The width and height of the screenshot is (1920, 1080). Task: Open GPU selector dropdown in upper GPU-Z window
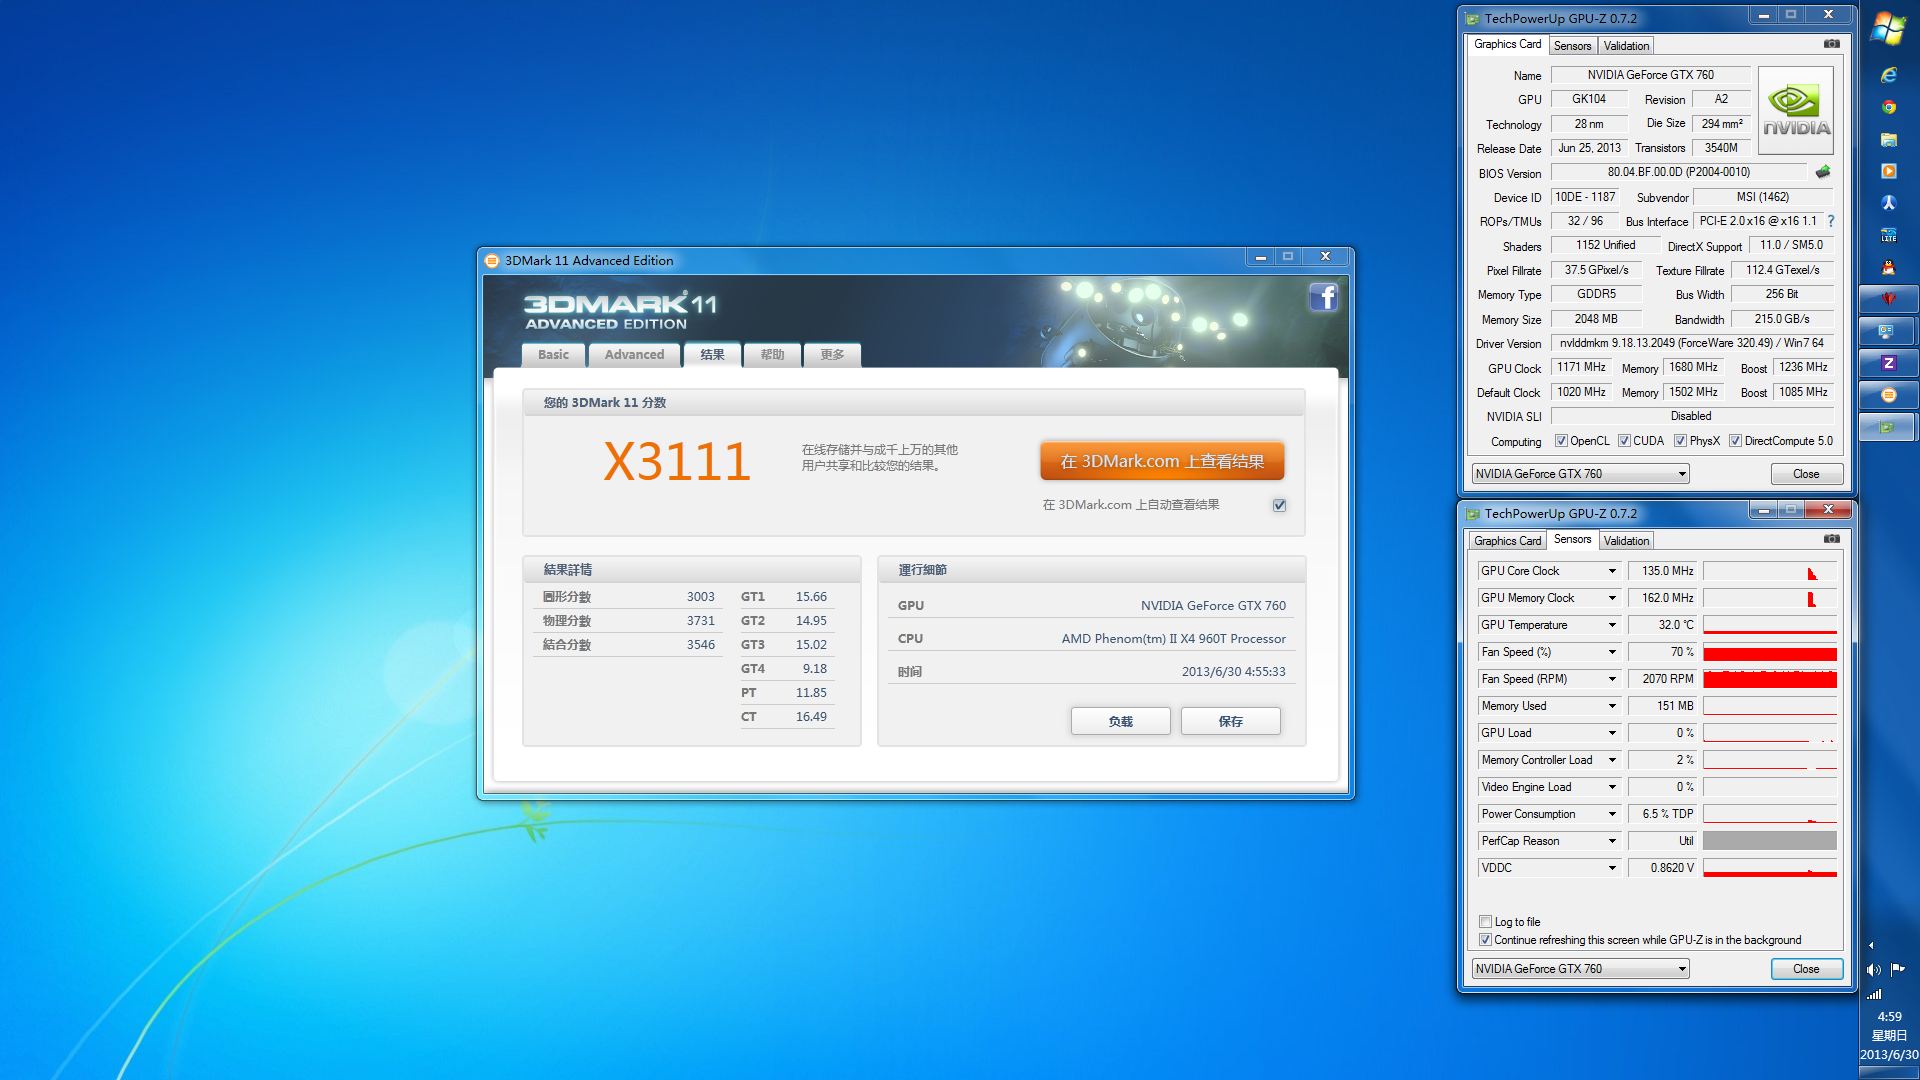coord(1580,474)
